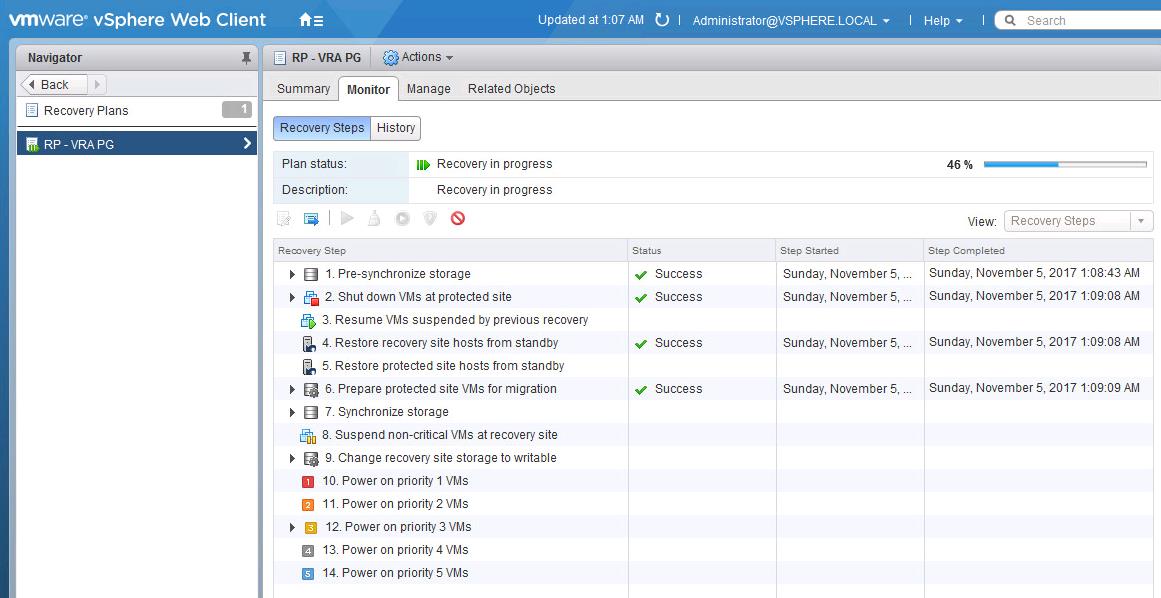Expand Synchronize storage step

(293, 412)
